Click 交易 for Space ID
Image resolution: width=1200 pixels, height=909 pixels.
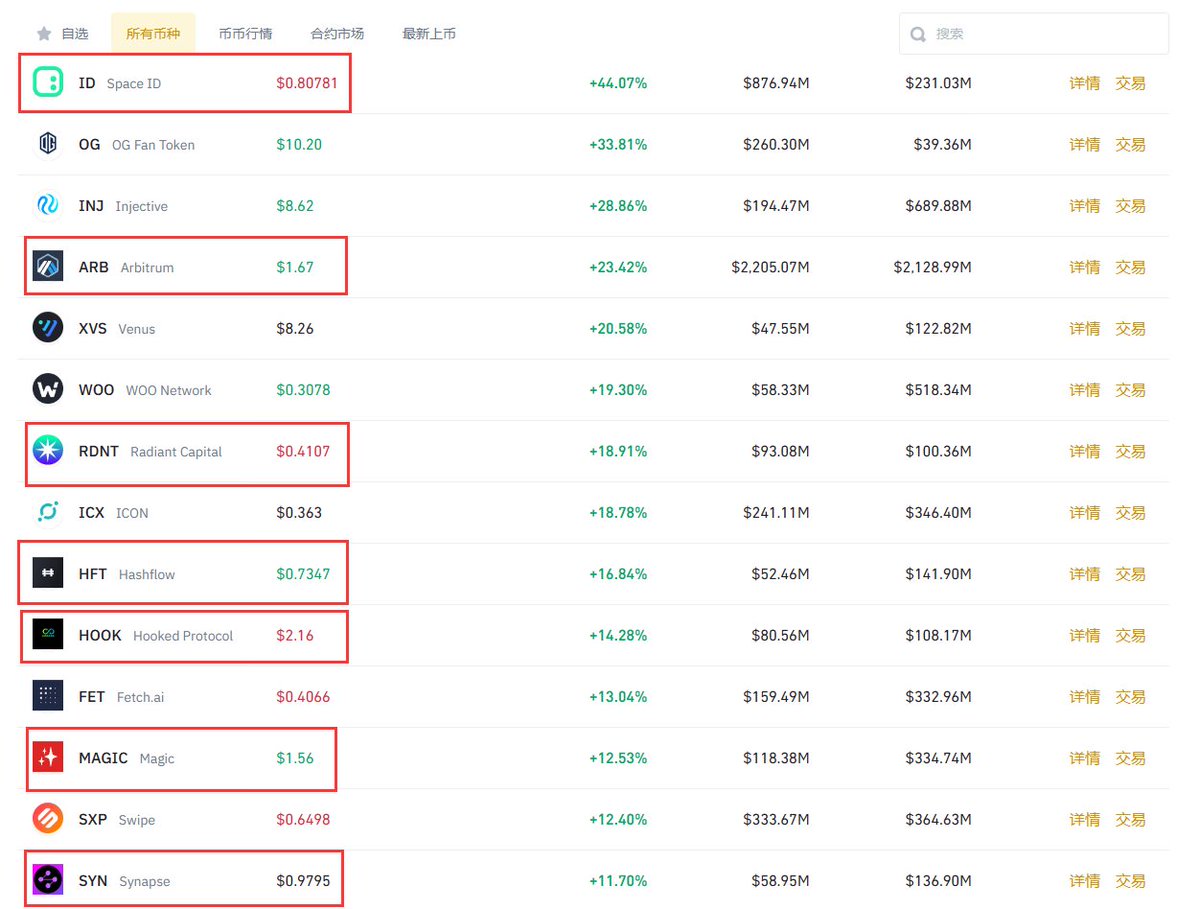[1130, 83]
